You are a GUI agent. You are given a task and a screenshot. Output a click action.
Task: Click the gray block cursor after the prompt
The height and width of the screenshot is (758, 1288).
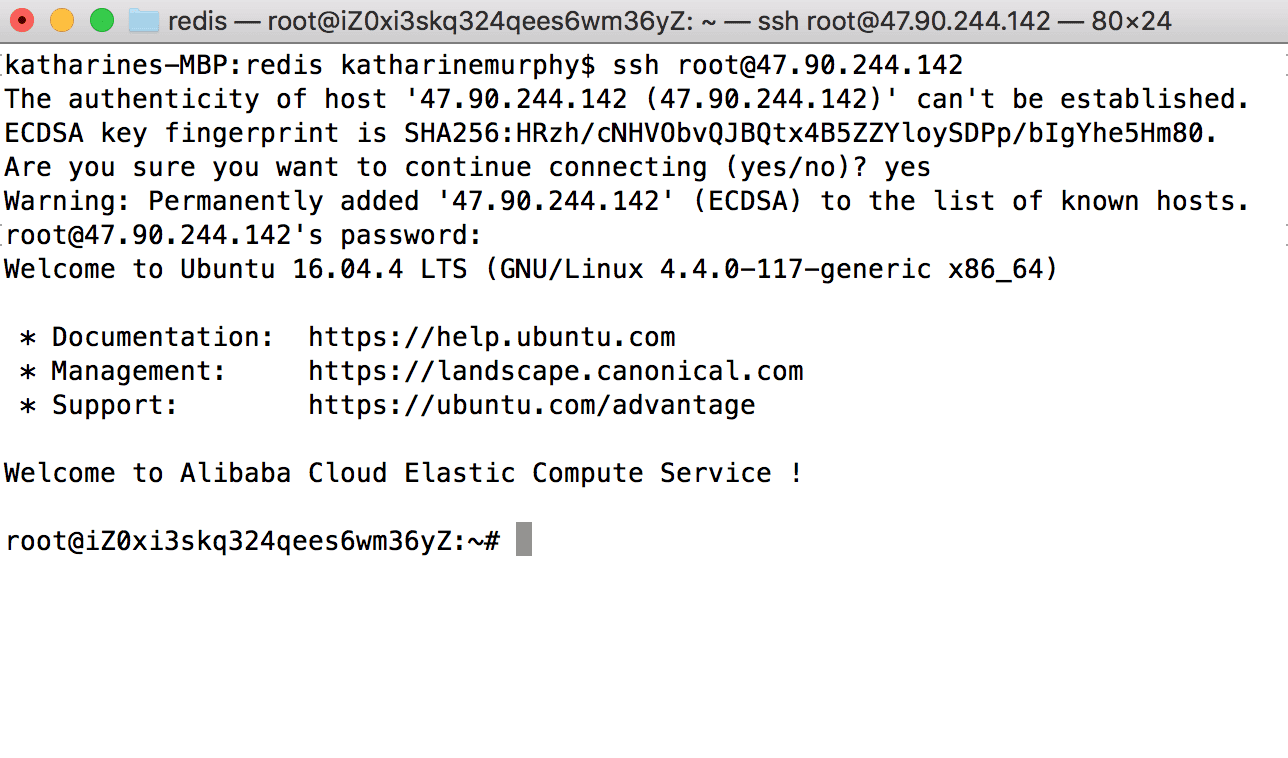tap(524, 540)
